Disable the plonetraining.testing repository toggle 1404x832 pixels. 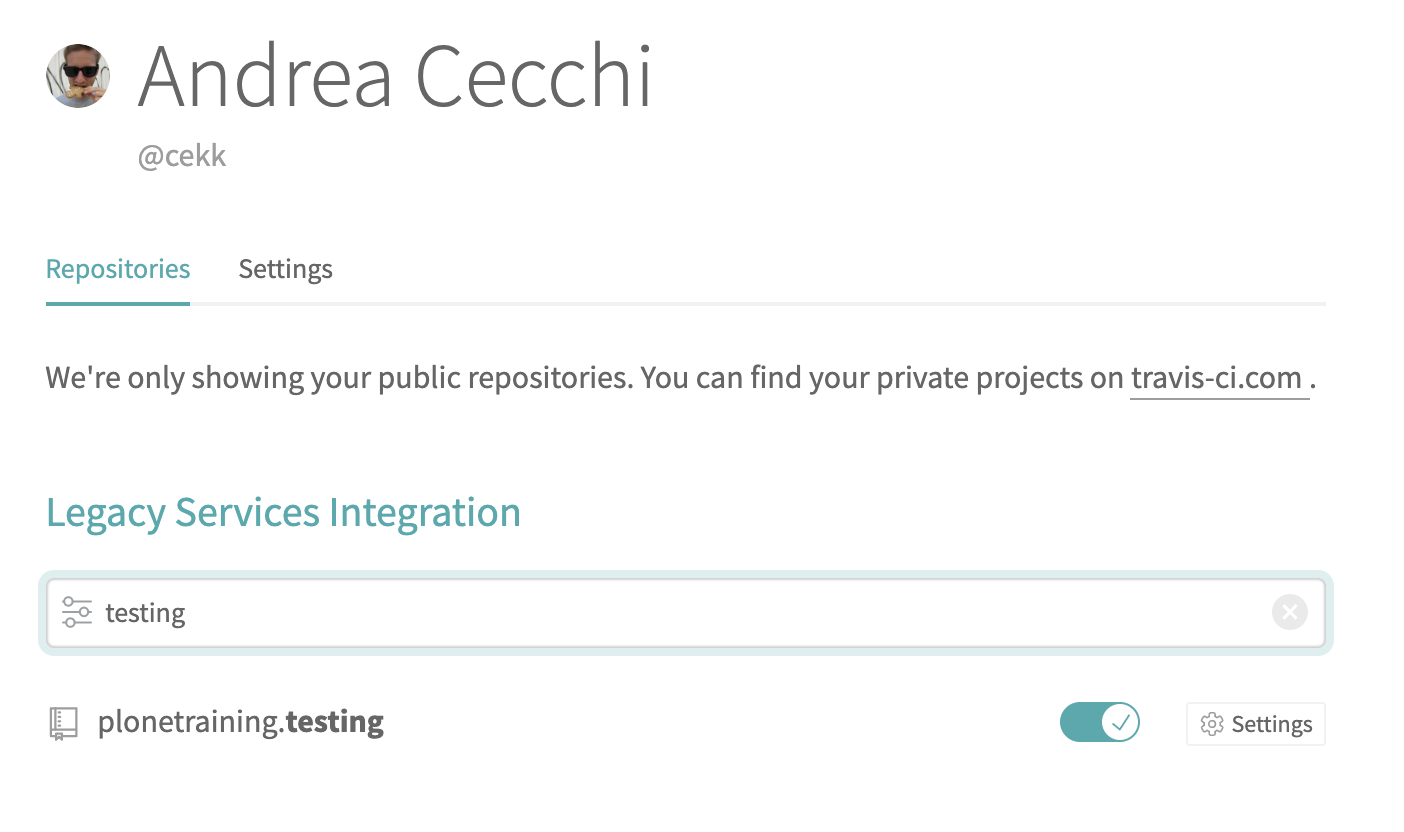1100,722
